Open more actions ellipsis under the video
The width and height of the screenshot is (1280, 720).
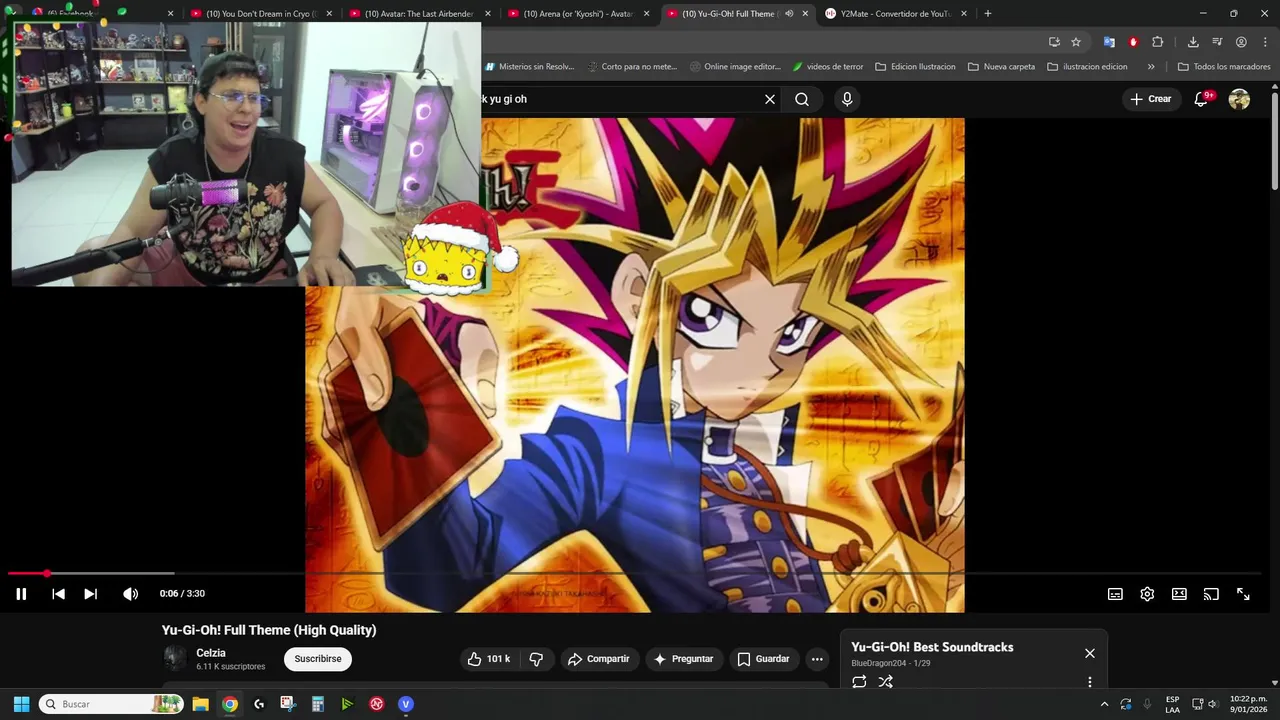pyautogui.click(x=817, y=659)
